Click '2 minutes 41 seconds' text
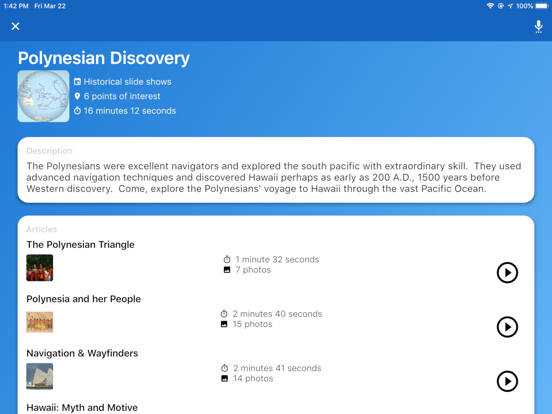Image resolution: width=552 pixels, height=414 pixels. coord(277,368)
